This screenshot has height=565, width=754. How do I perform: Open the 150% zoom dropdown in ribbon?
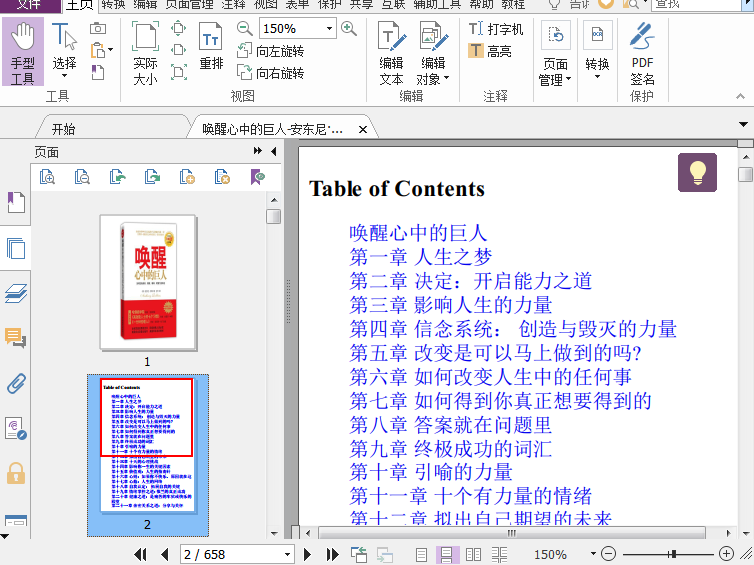coord(329,29)
